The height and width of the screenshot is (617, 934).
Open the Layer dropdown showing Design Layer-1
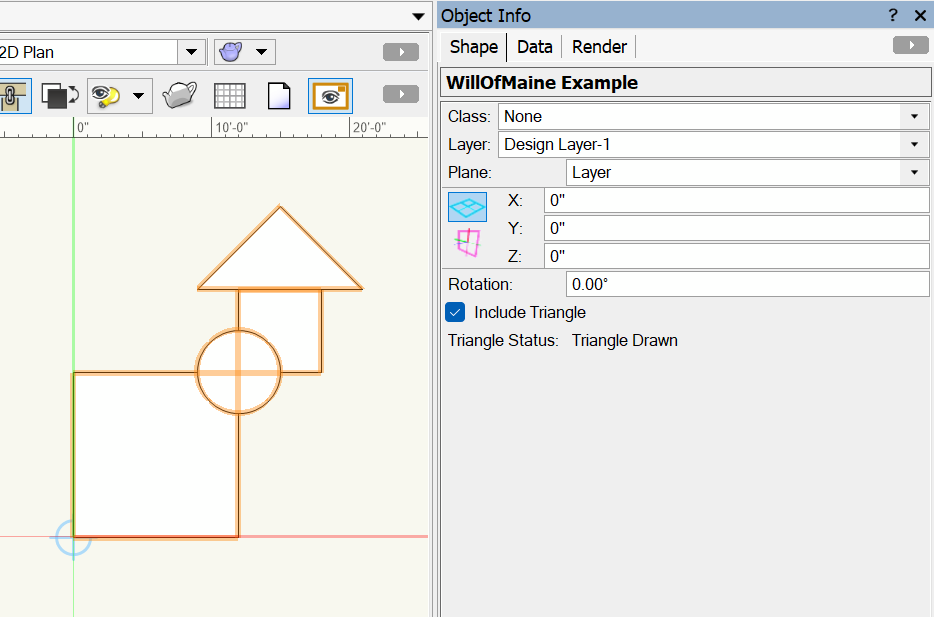tap(714, 145)
